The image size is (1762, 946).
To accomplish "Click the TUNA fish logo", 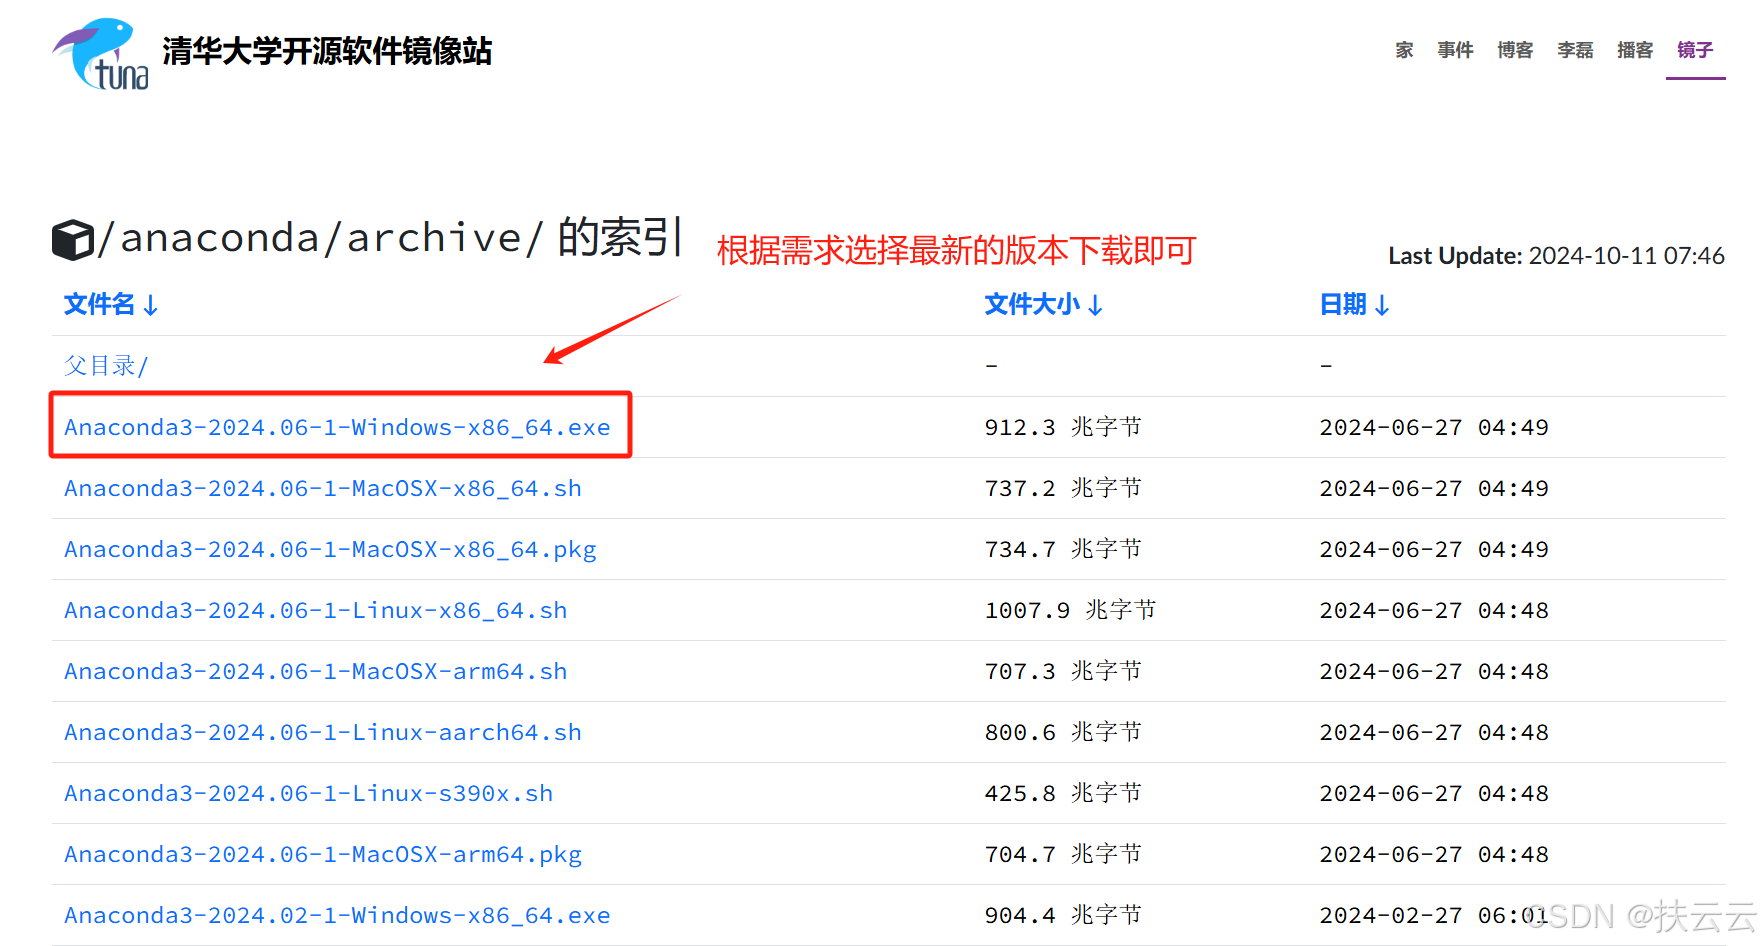I will tap(101, 54).
